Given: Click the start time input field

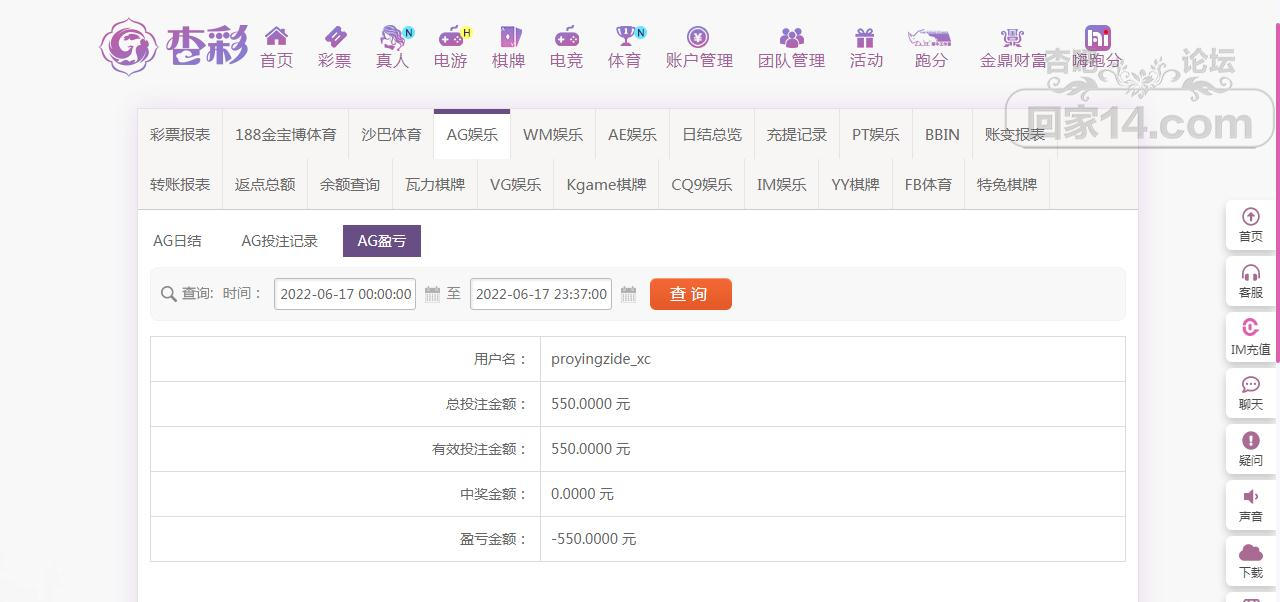Looking at the screenshot, I should (x=345, y=294).
